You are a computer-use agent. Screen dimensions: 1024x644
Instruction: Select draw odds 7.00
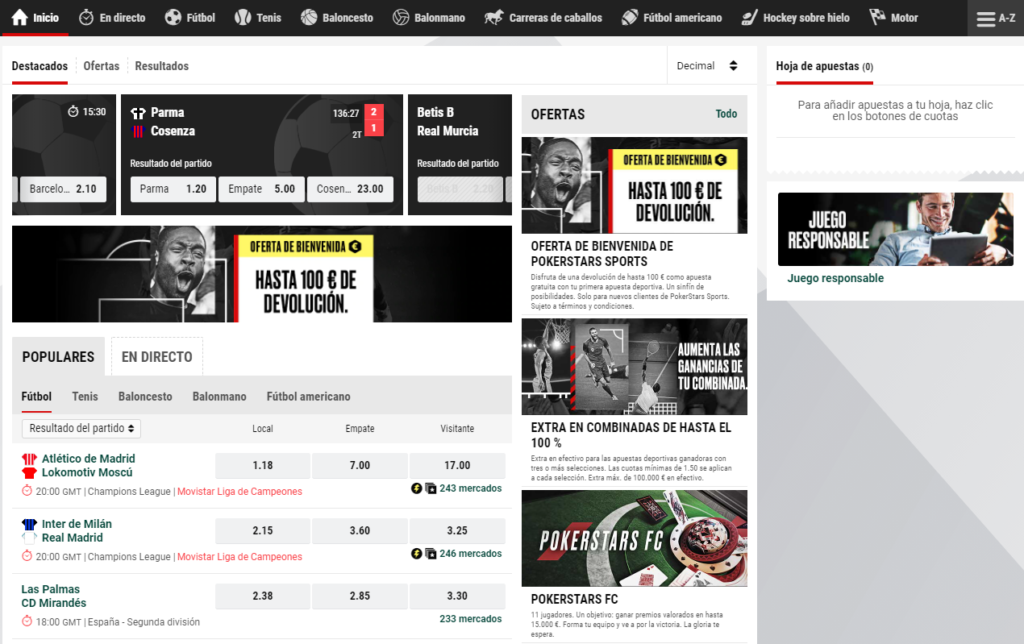(x=360, y=466)
